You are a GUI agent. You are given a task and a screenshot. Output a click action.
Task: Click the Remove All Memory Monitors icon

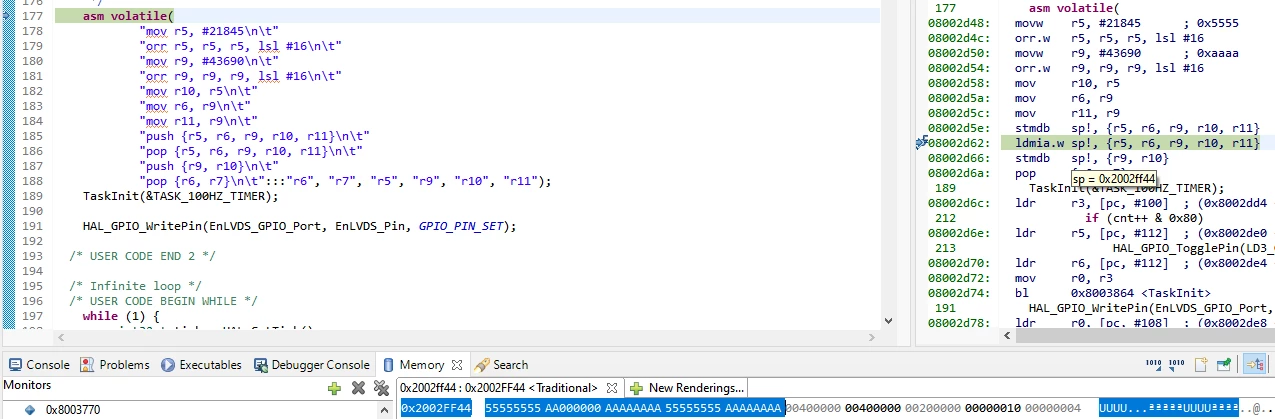tap(380, 388)
